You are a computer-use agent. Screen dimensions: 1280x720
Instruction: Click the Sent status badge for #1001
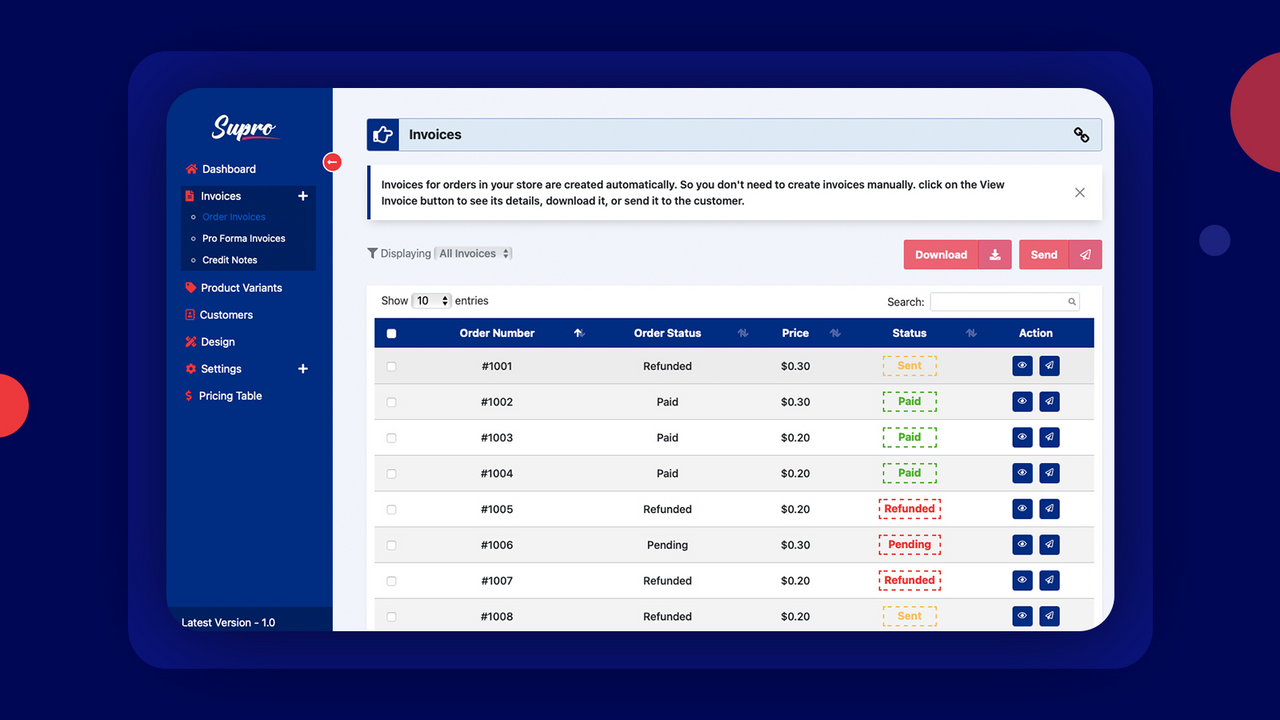[910, 366]
